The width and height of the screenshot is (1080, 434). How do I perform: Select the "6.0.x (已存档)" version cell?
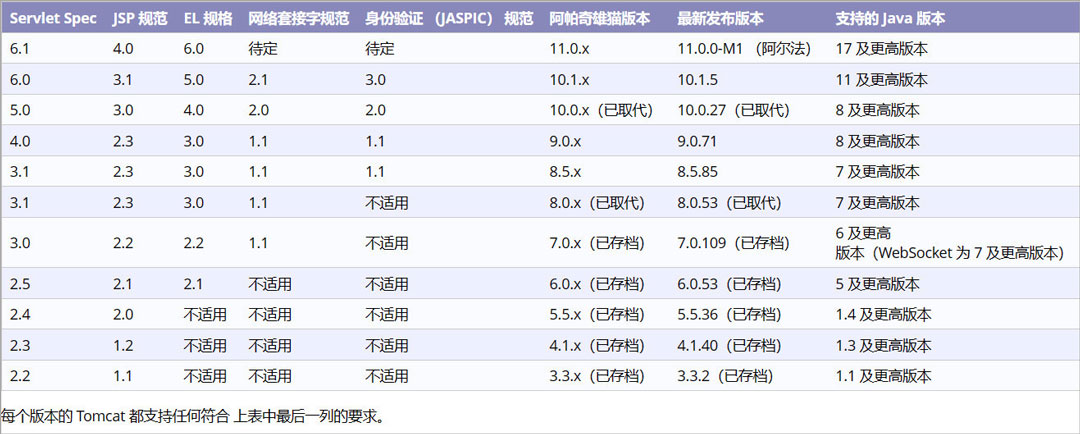596,283
